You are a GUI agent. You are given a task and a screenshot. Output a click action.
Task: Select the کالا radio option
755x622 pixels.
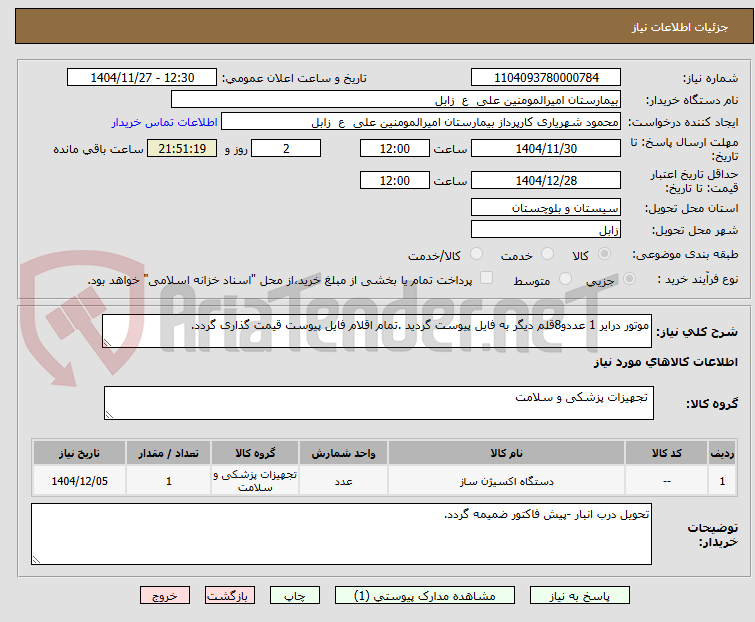coord(604,254)
